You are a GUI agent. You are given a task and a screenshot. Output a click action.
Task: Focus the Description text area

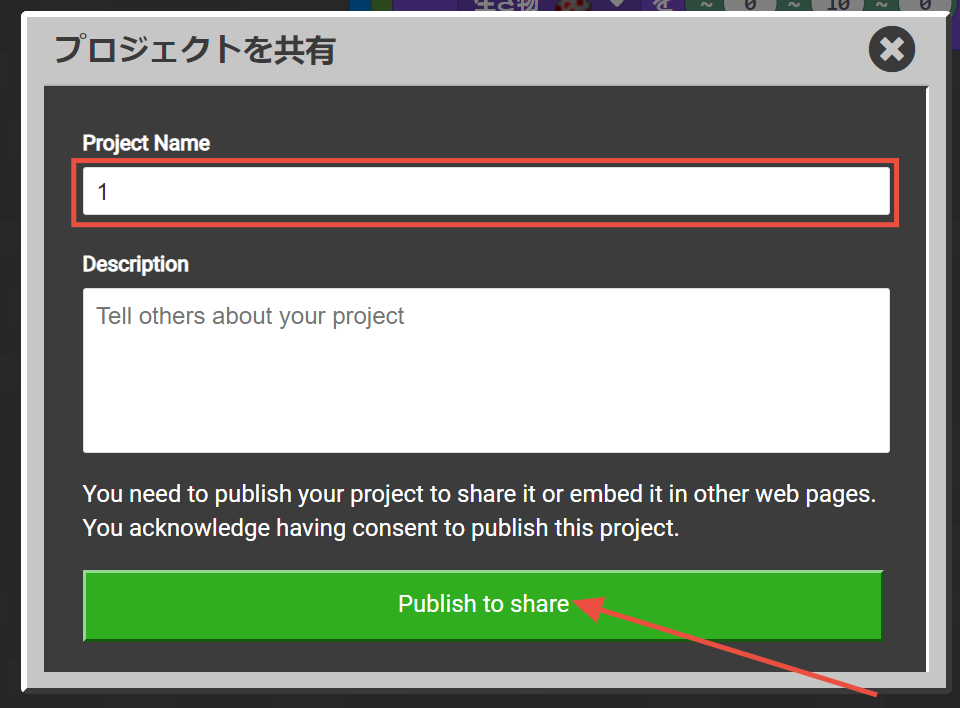coord(486,370)
